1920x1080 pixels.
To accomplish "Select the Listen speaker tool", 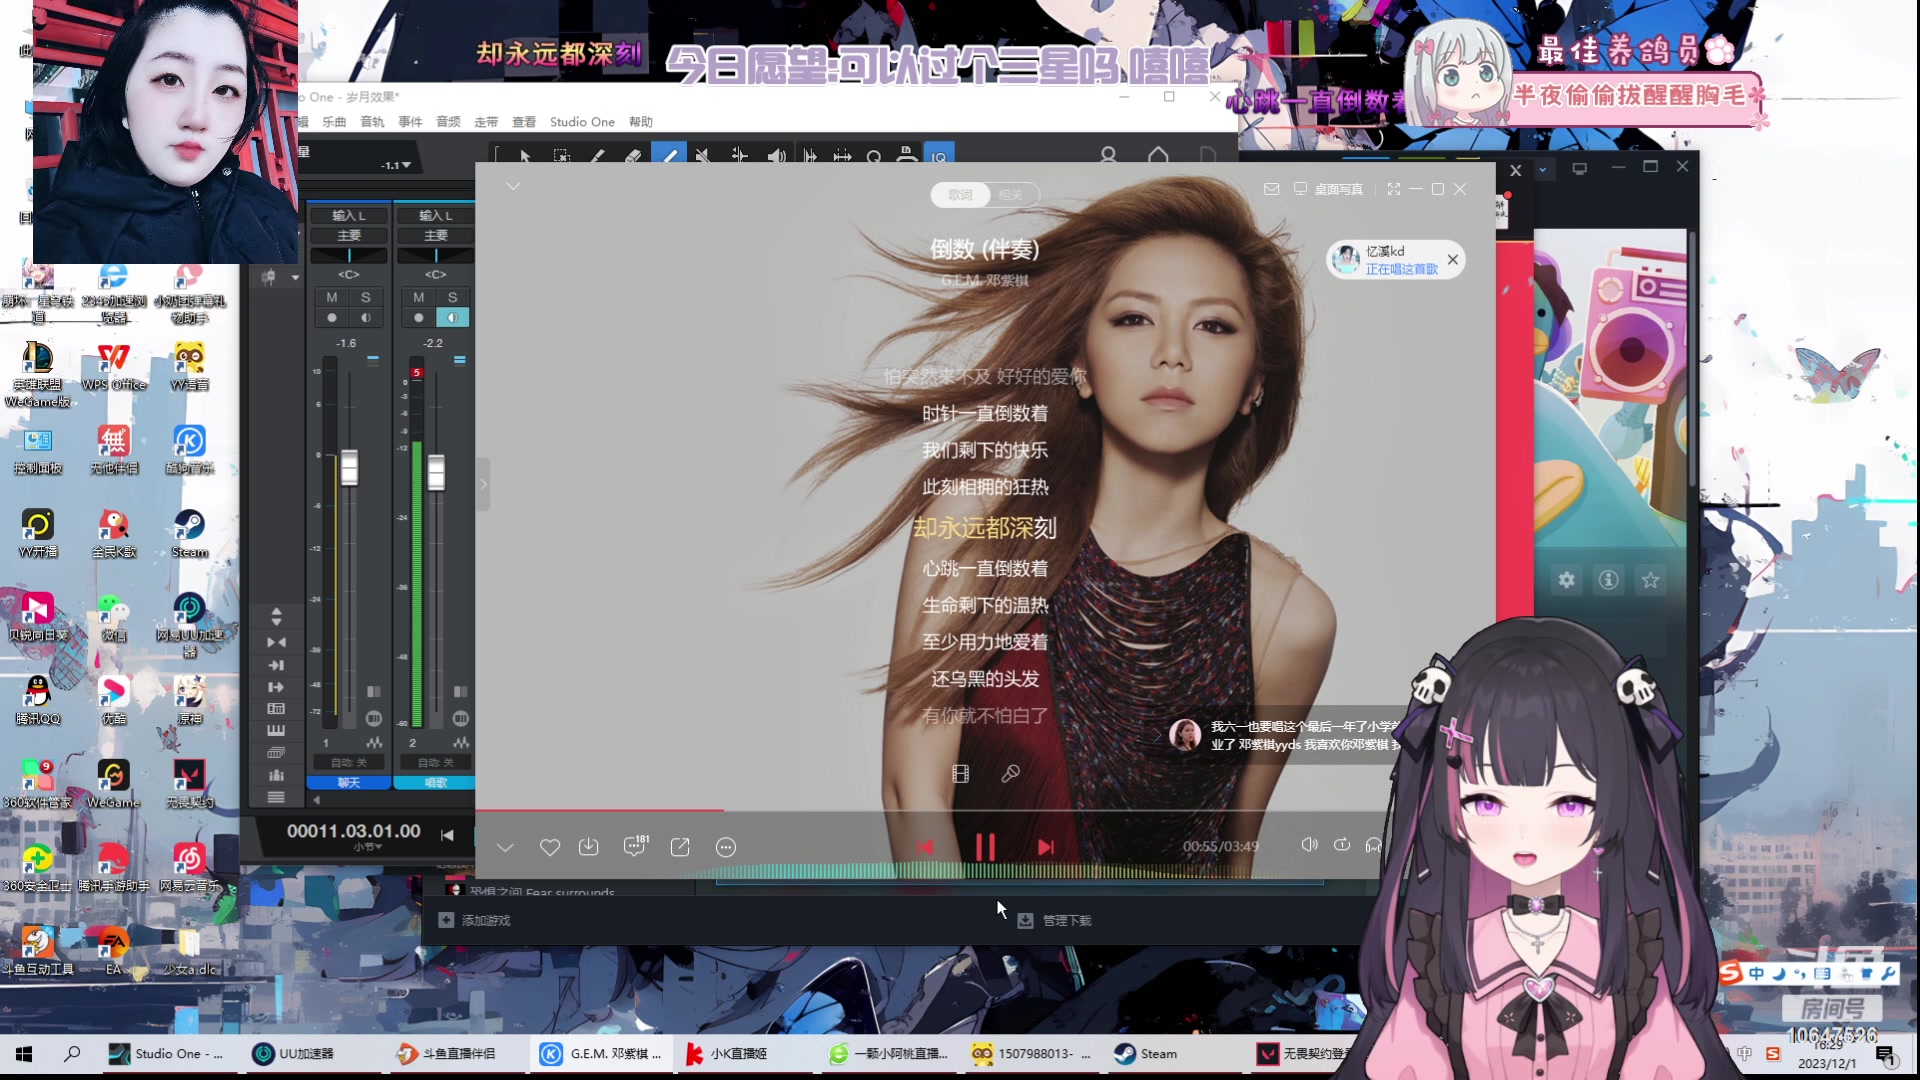I will 776,156.
